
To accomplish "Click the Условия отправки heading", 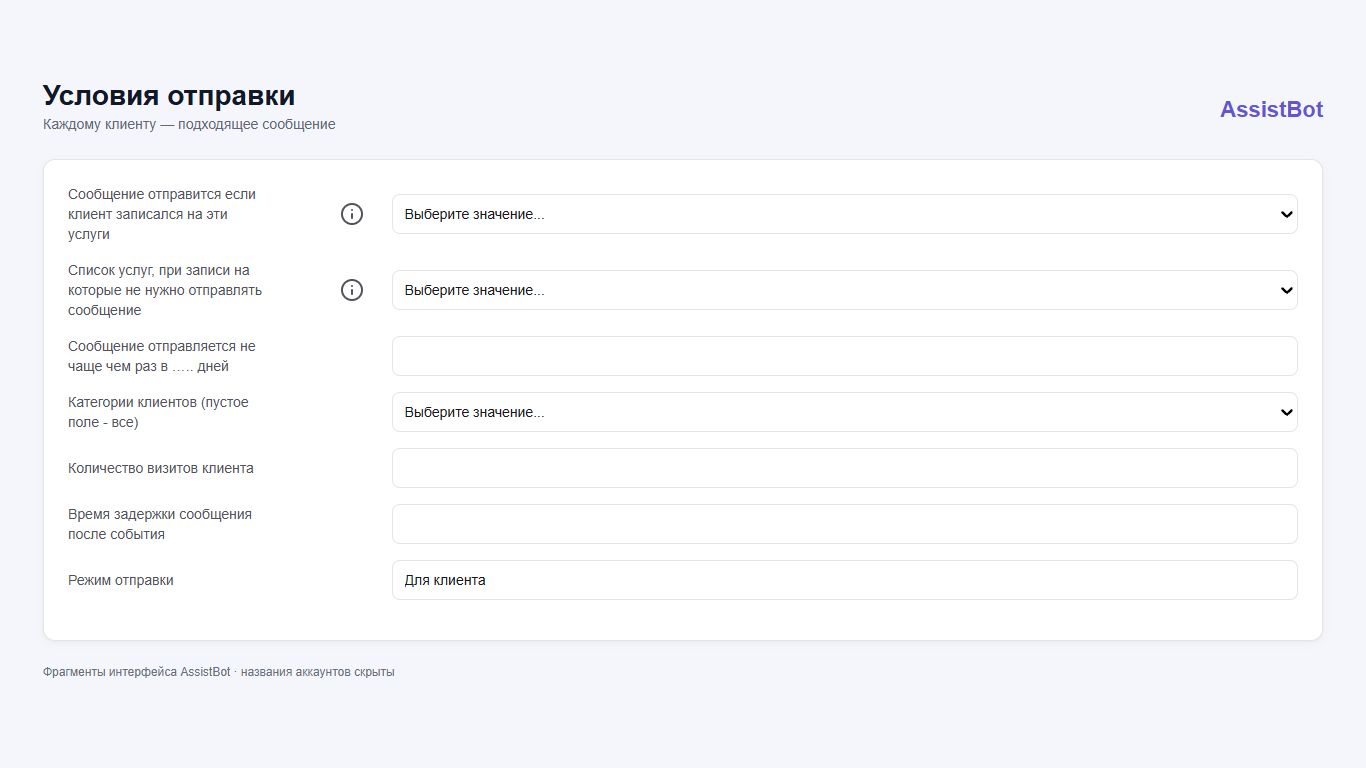I will click(169, 96).
